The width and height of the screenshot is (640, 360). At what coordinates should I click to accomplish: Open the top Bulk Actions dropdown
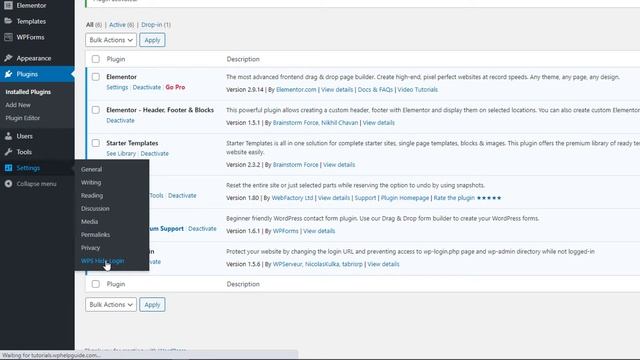pos(111,40)
